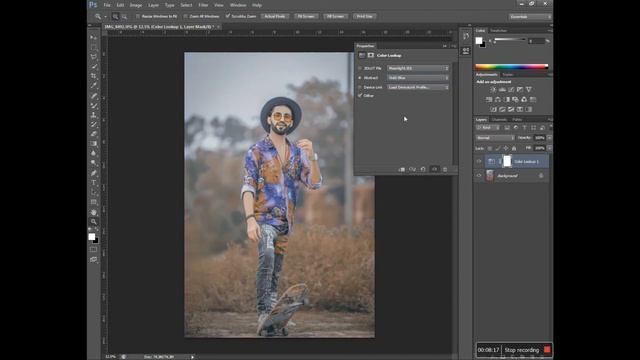Open the layer blend mode dropdown

(x=495, y=138)
